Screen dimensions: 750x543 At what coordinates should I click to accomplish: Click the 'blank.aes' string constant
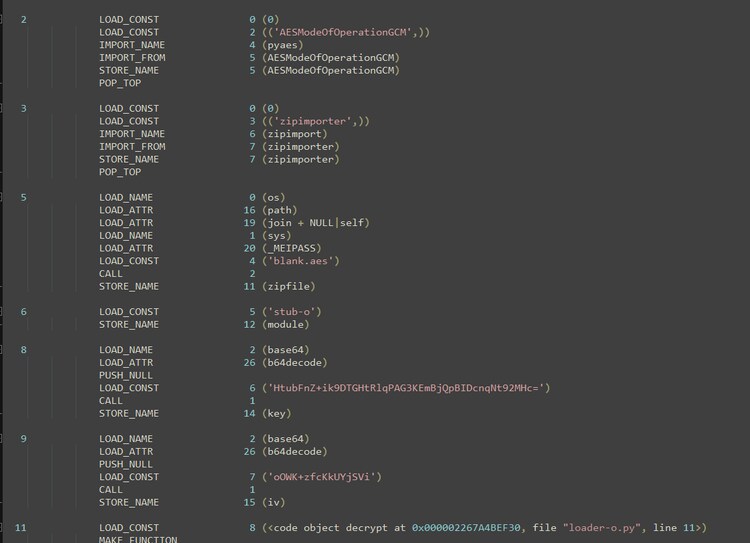pyautogui.click(x=300, y=261)
